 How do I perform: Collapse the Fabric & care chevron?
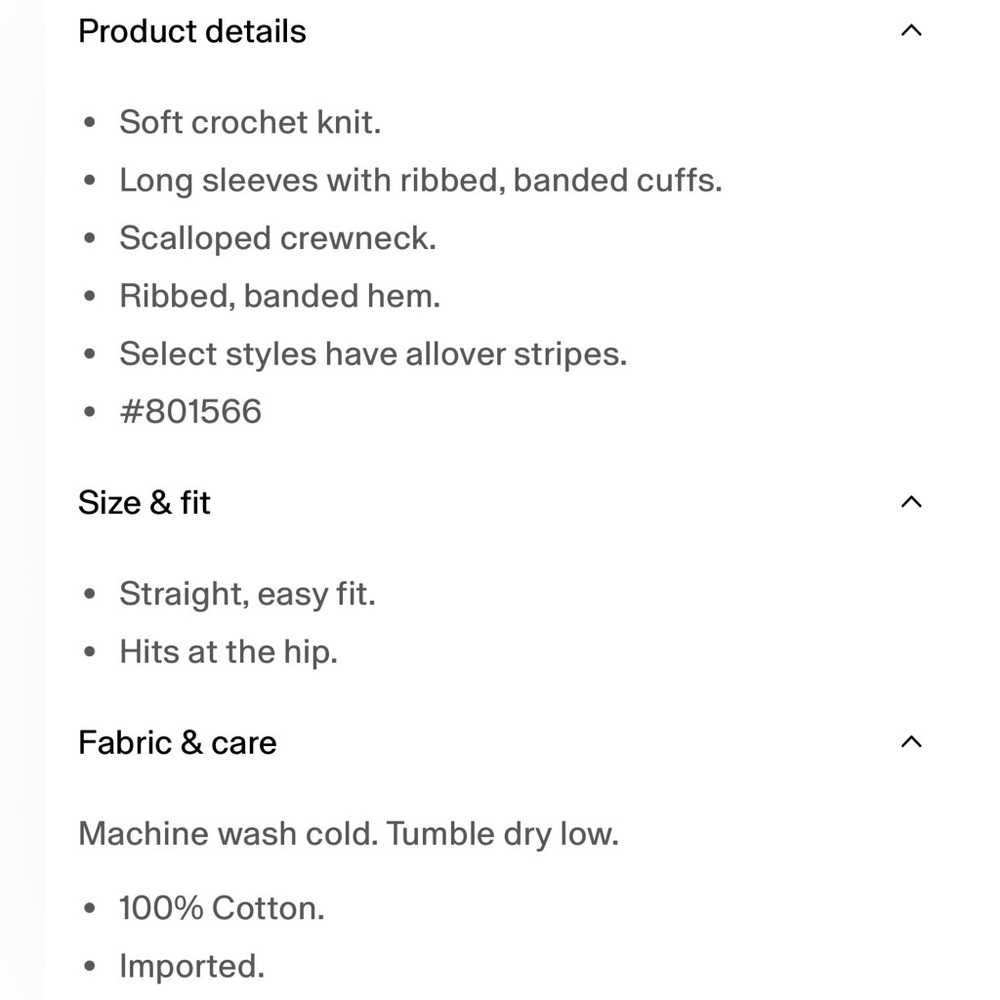click(x=911, y=742)
